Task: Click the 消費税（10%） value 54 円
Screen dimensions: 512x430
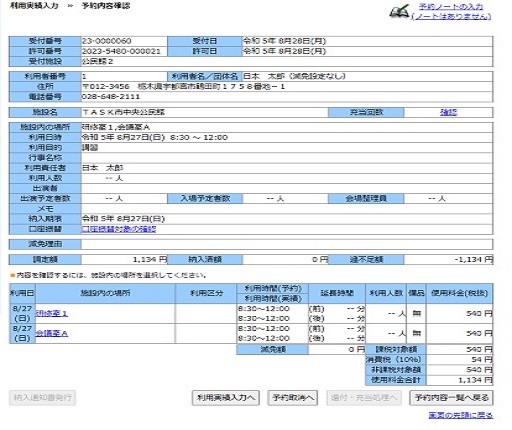Action: [x=482, y=360]
